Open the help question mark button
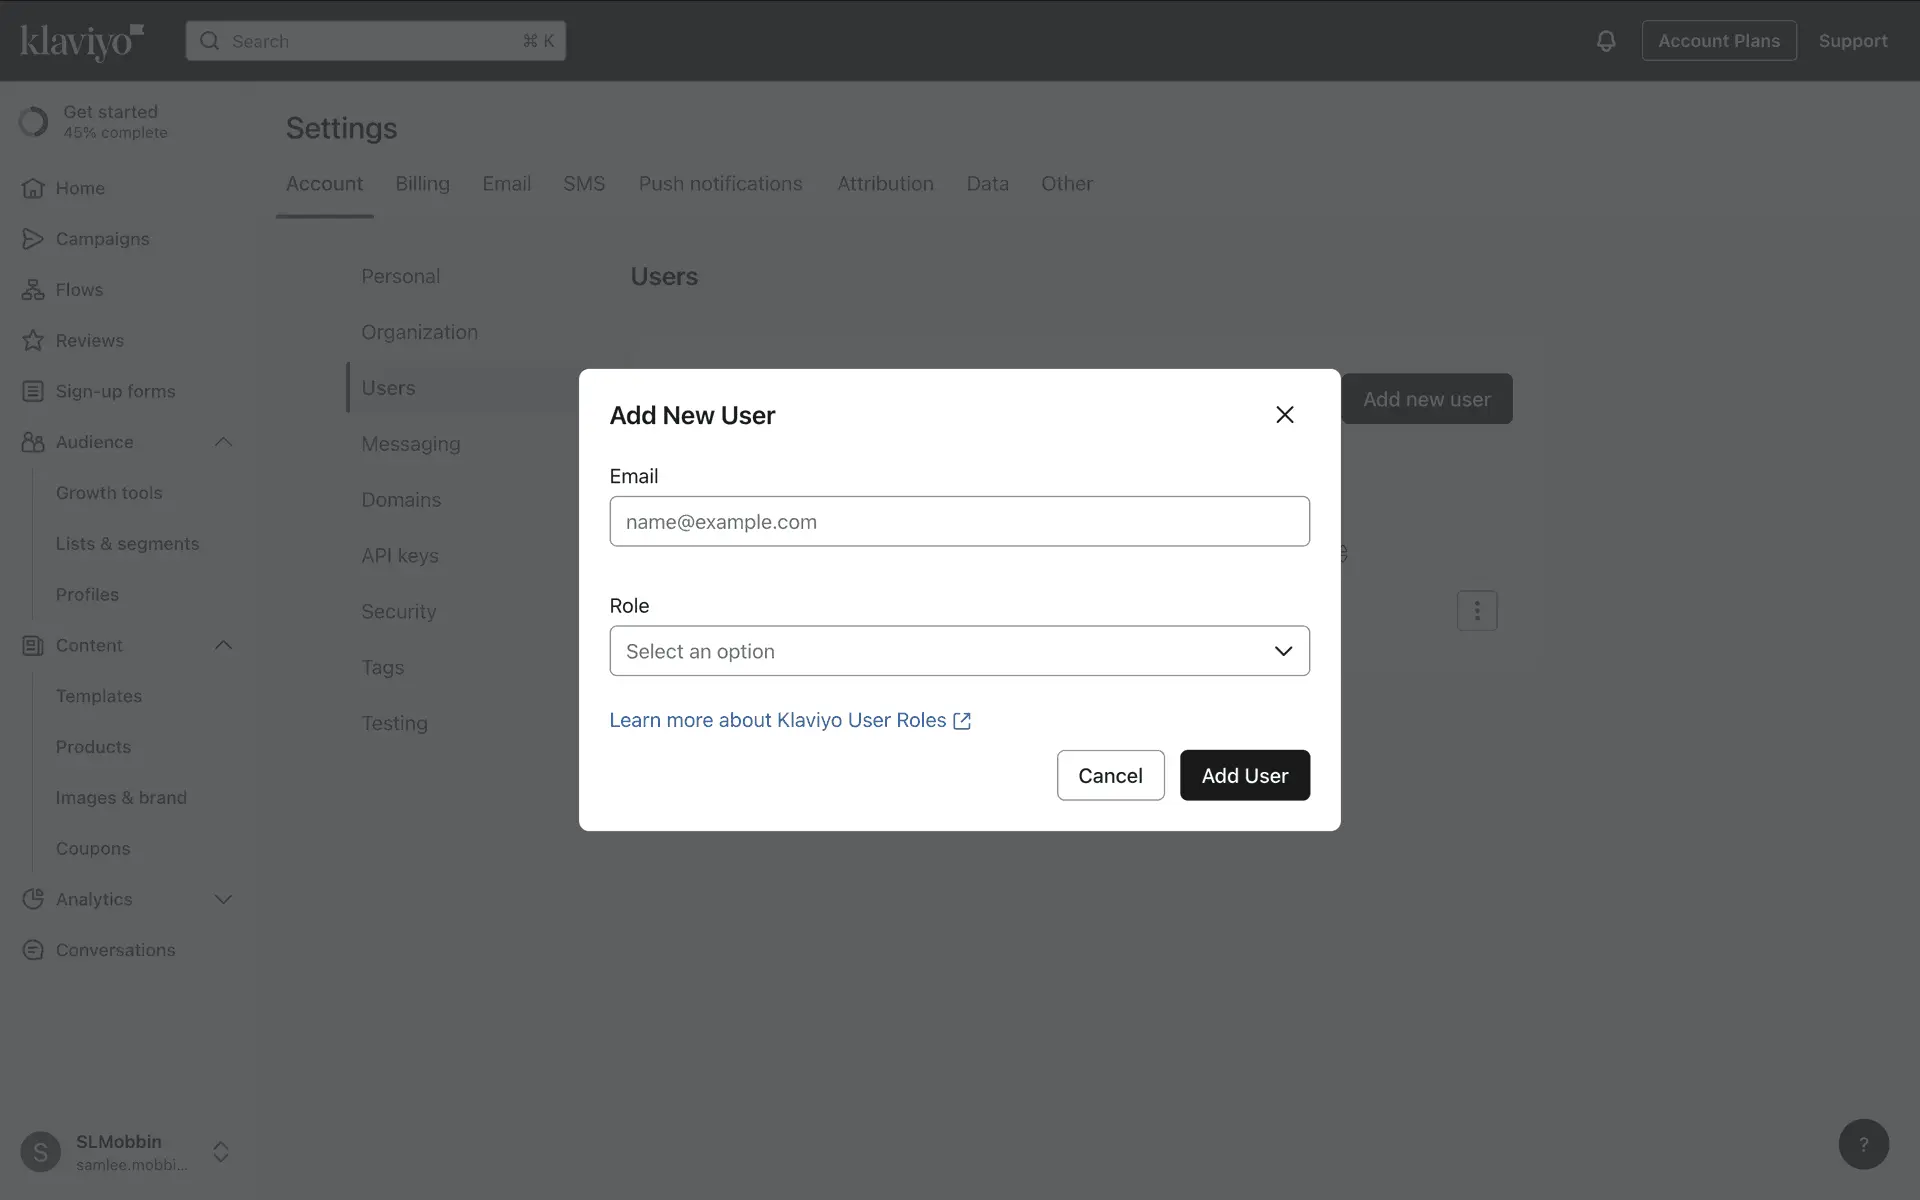 coord(1863,1144)
